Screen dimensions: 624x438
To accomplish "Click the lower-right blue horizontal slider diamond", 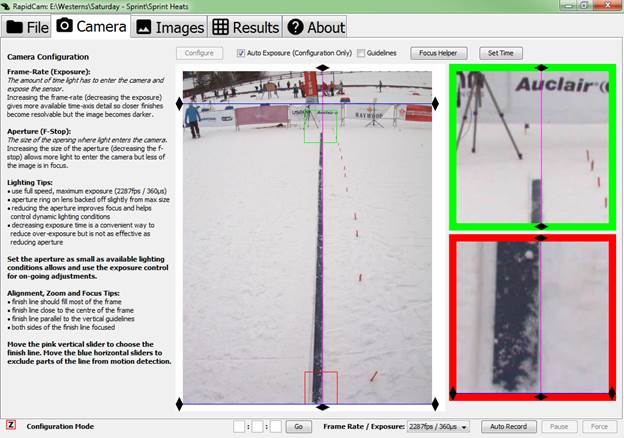I will pyautogui.click(x=437, y=403).
